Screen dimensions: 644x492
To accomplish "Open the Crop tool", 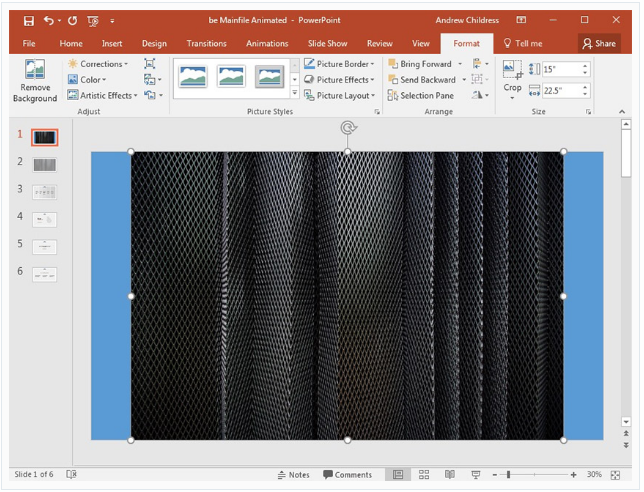I will pyautogui.click(x=512, y=80).
